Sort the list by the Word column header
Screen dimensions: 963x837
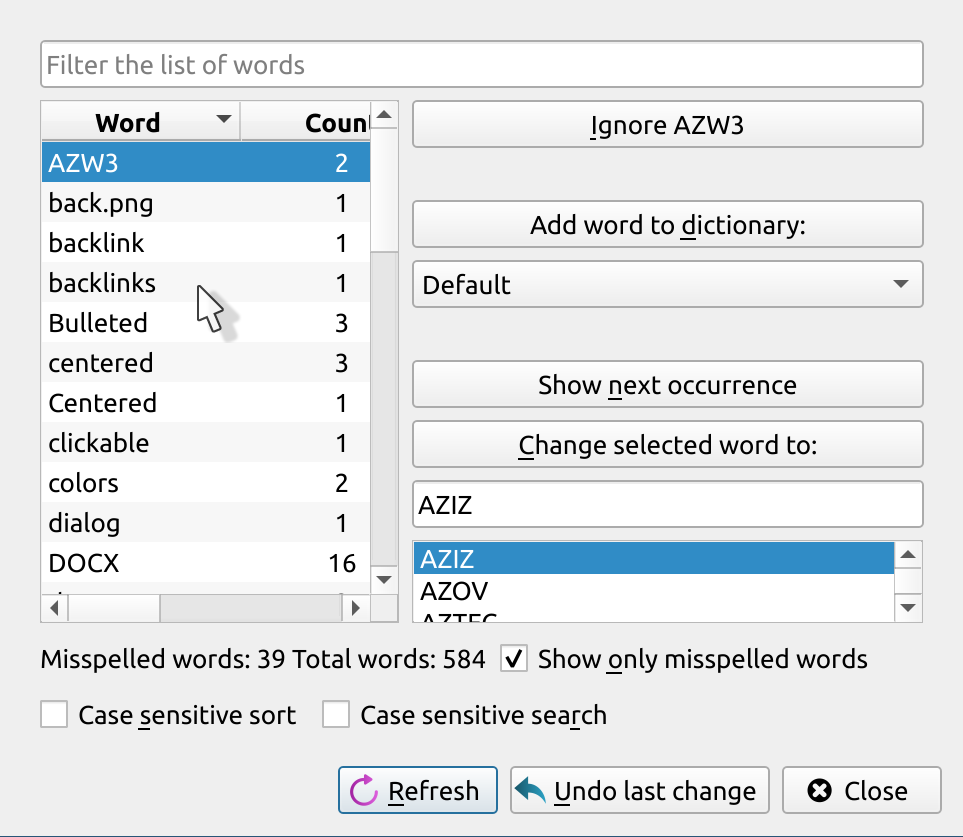(128, 123)
